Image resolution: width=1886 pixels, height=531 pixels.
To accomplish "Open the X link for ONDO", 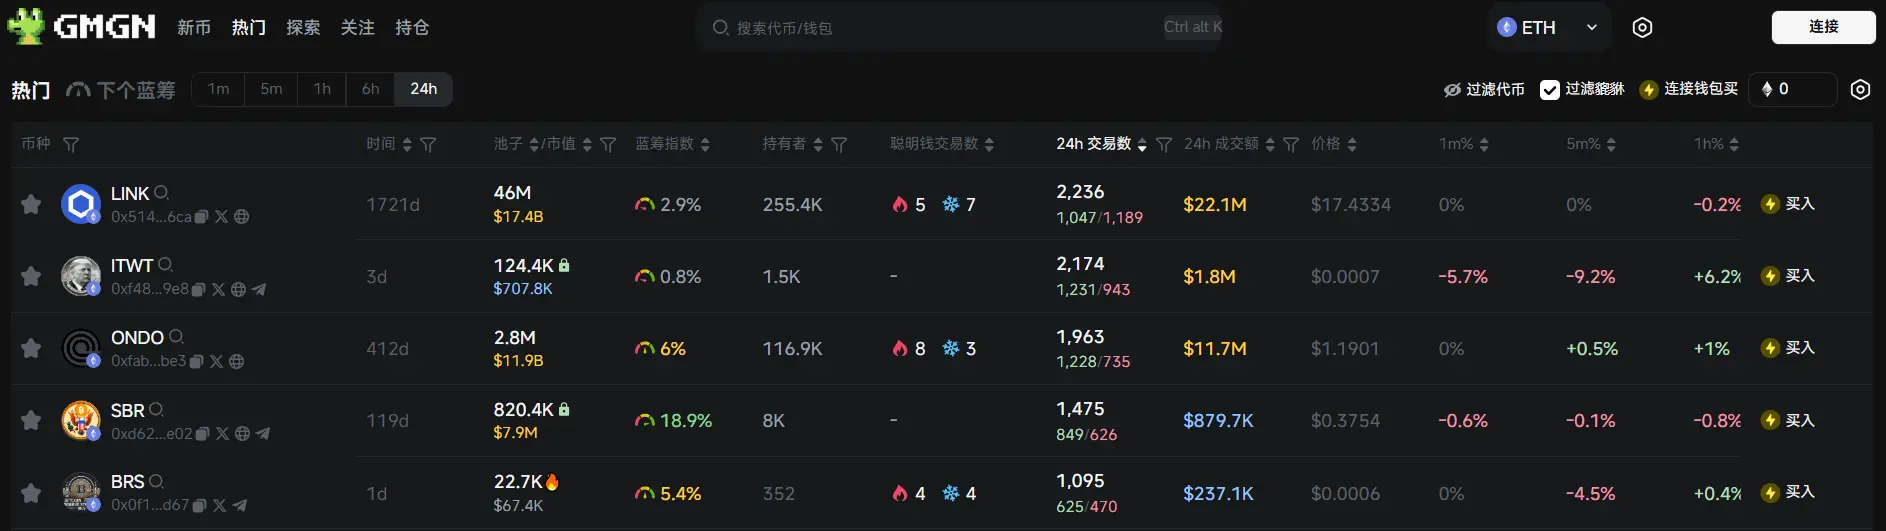I will (216, 362).
